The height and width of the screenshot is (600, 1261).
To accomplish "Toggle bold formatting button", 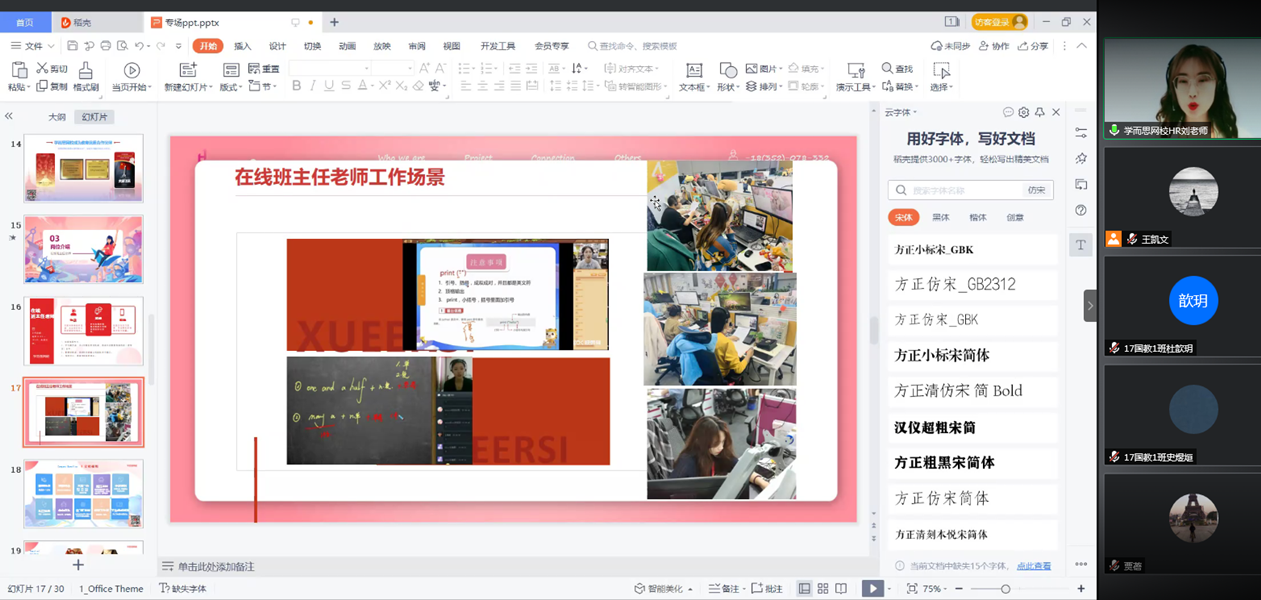I will [x=296, y=87].
